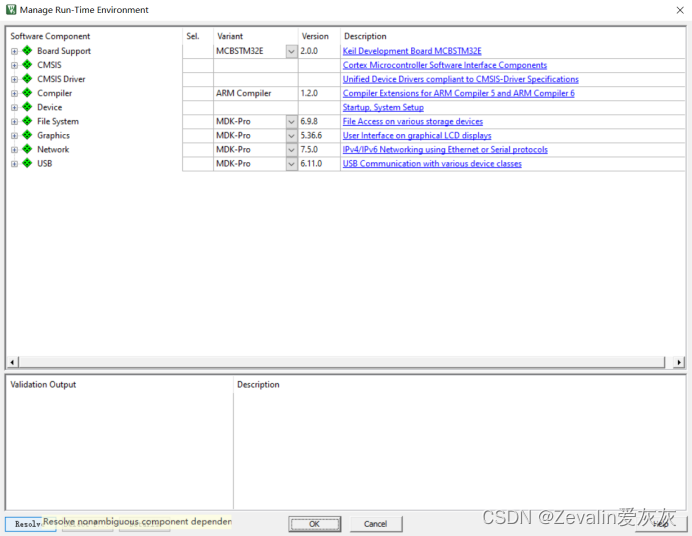Image resolution: width=692 pixels, height=536 pixels.
Task: Expand the CMSIS Driver tree node
Action: pos(14,79)
